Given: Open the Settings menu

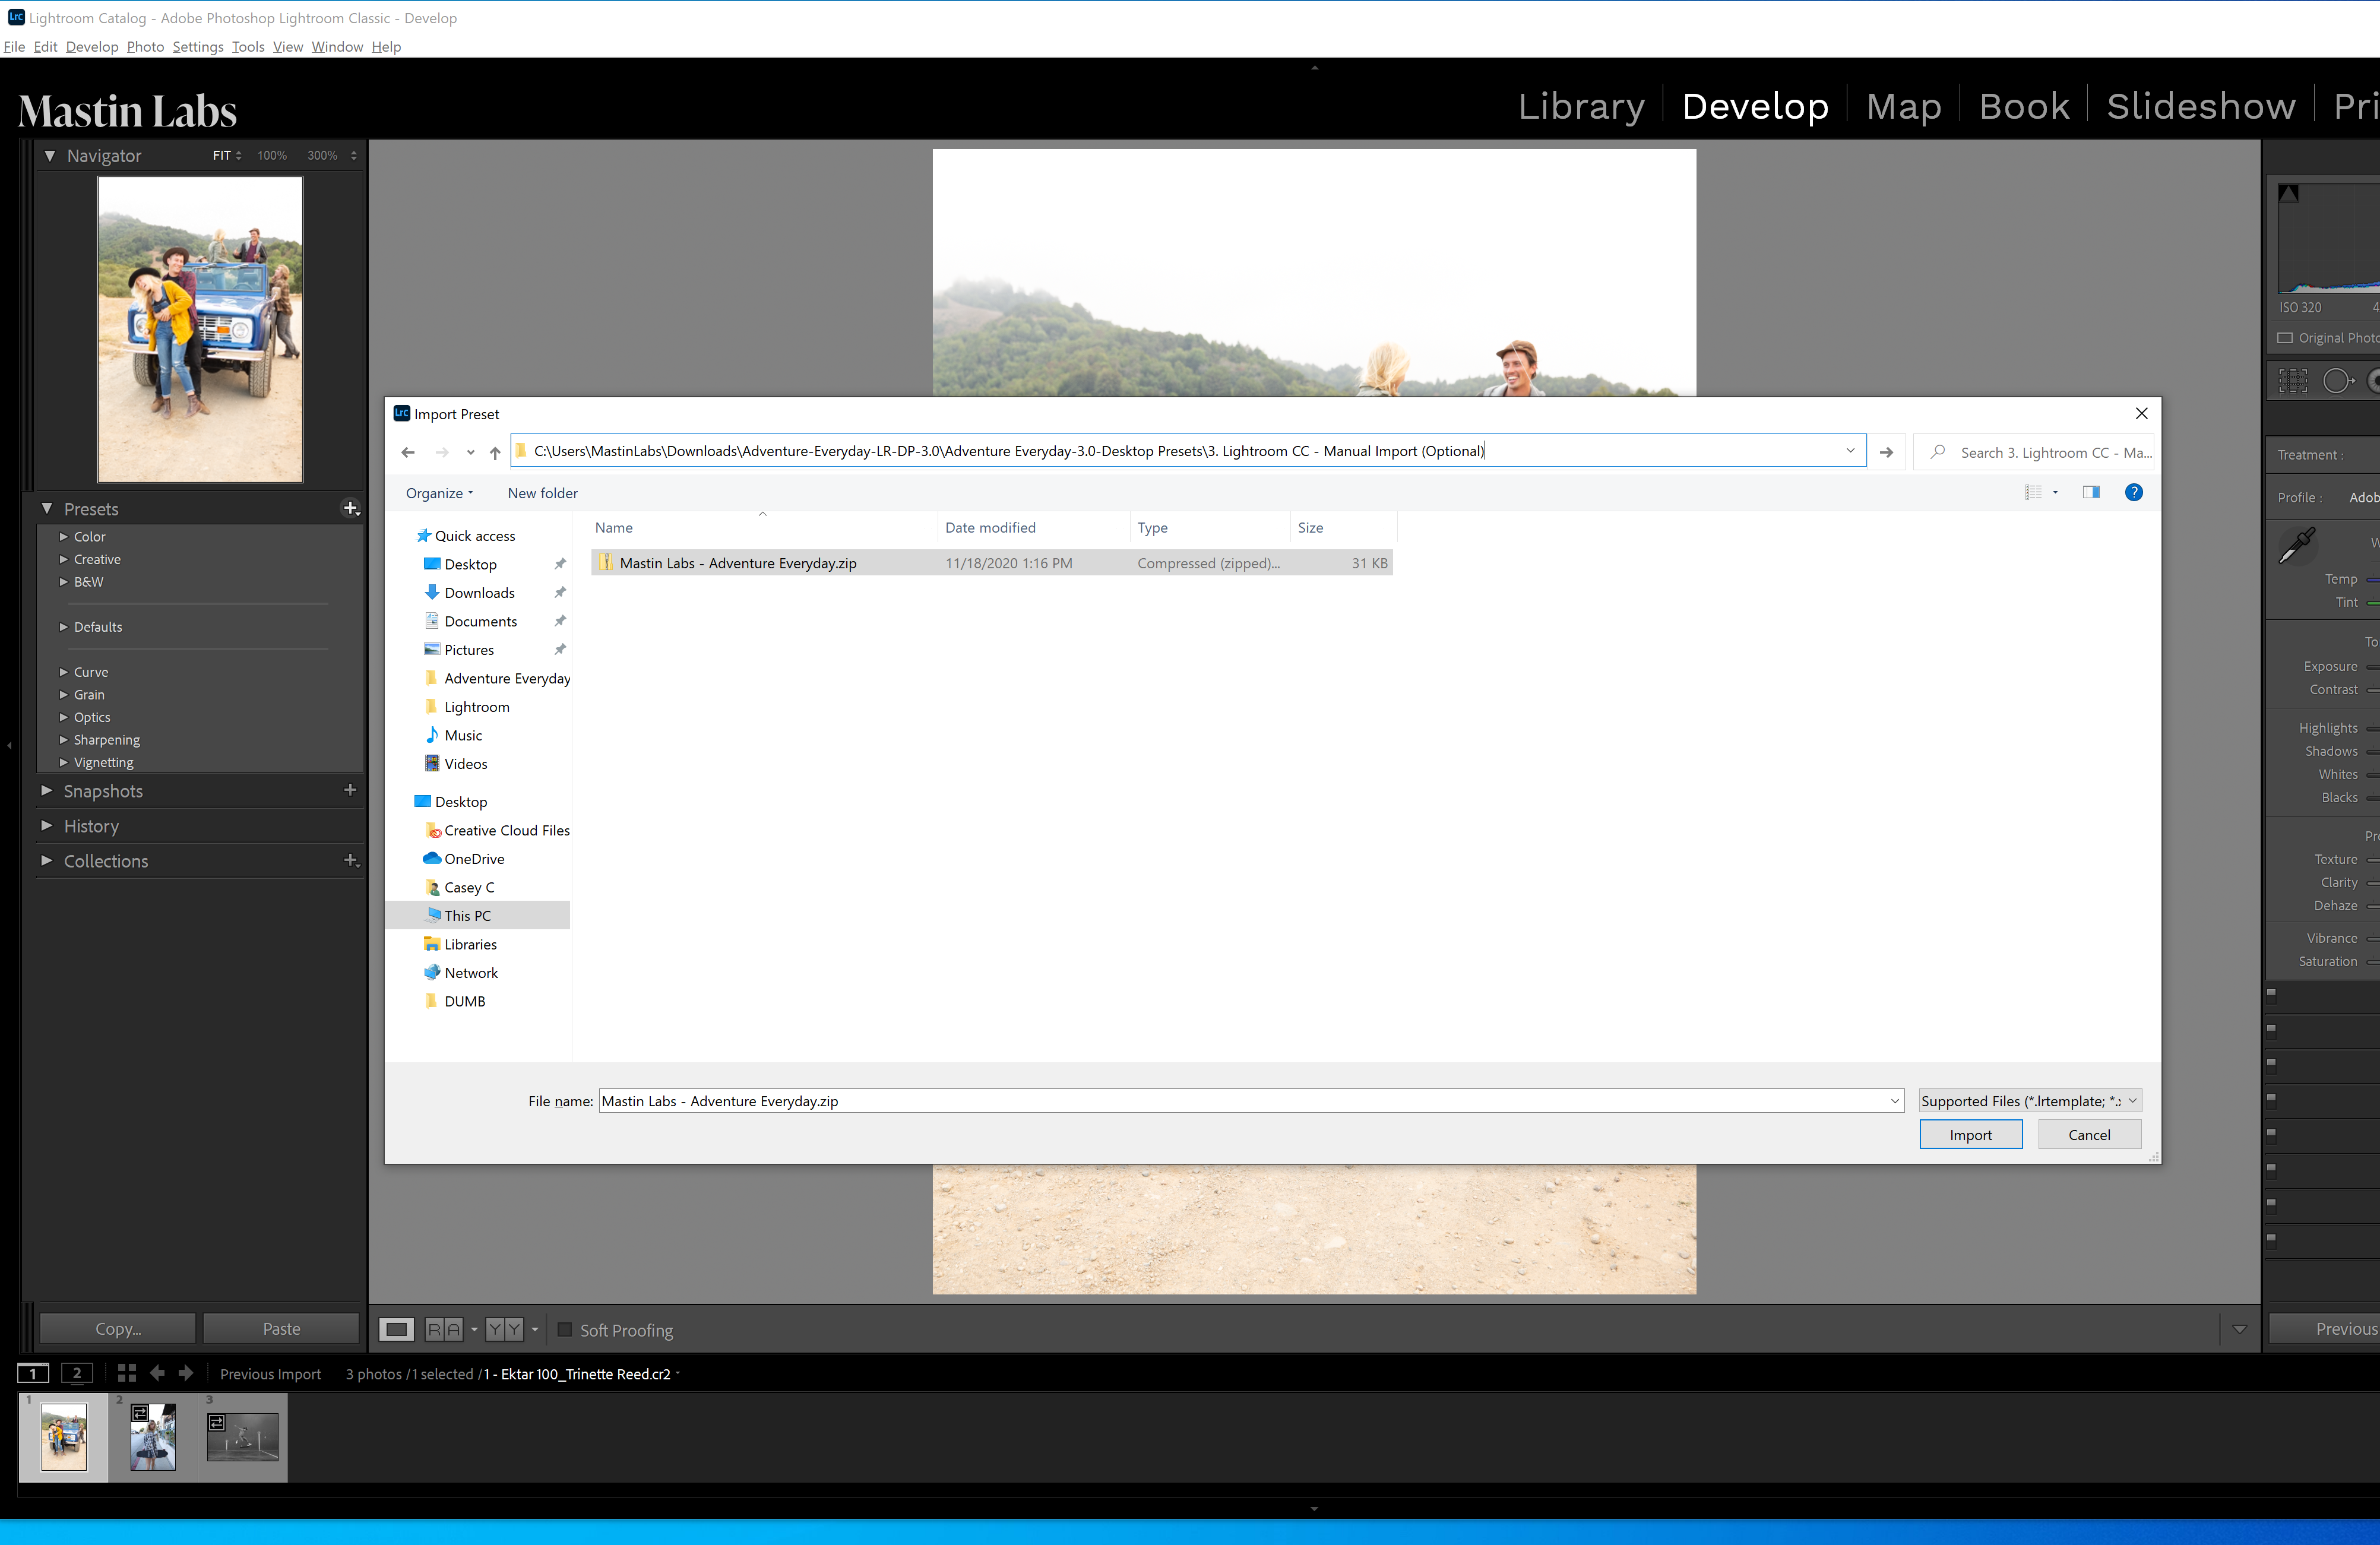Looking at the screenshot, I should click(198, 47).
